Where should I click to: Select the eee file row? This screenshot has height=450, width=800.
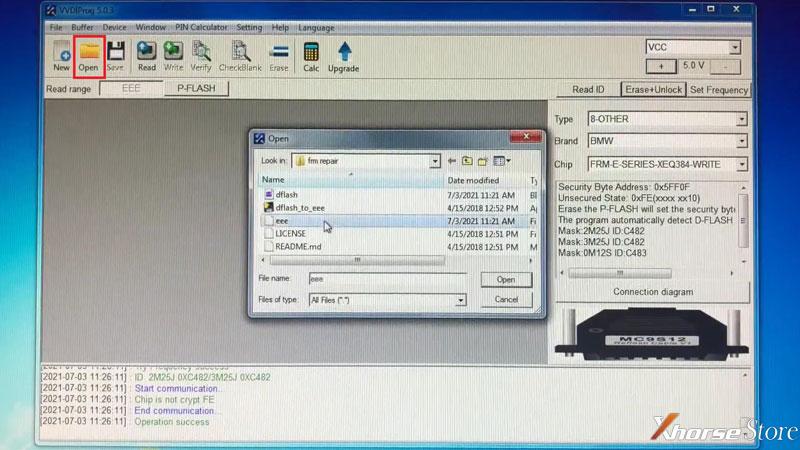tap(398, 221)
